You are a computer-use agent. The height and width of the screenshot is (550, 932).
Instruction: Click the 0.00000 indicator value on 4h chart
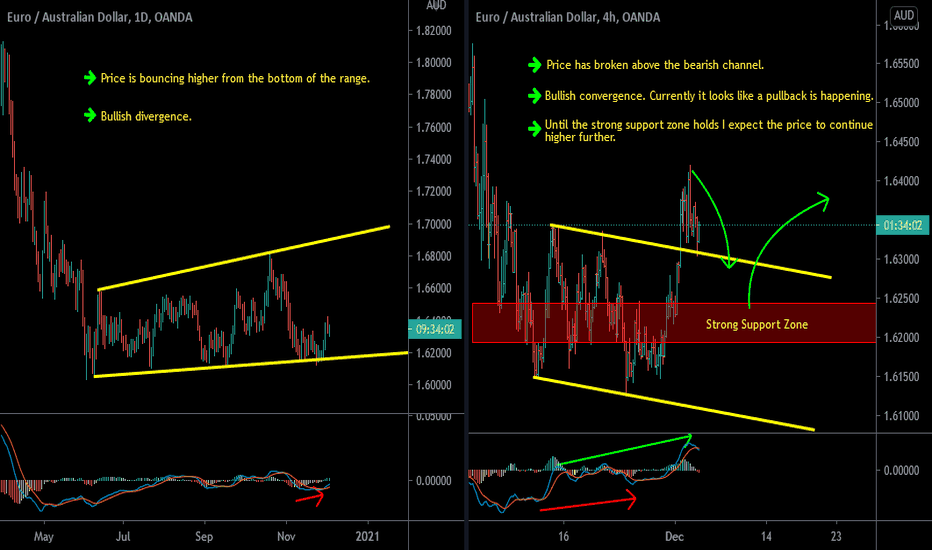(x=901, y=471)
